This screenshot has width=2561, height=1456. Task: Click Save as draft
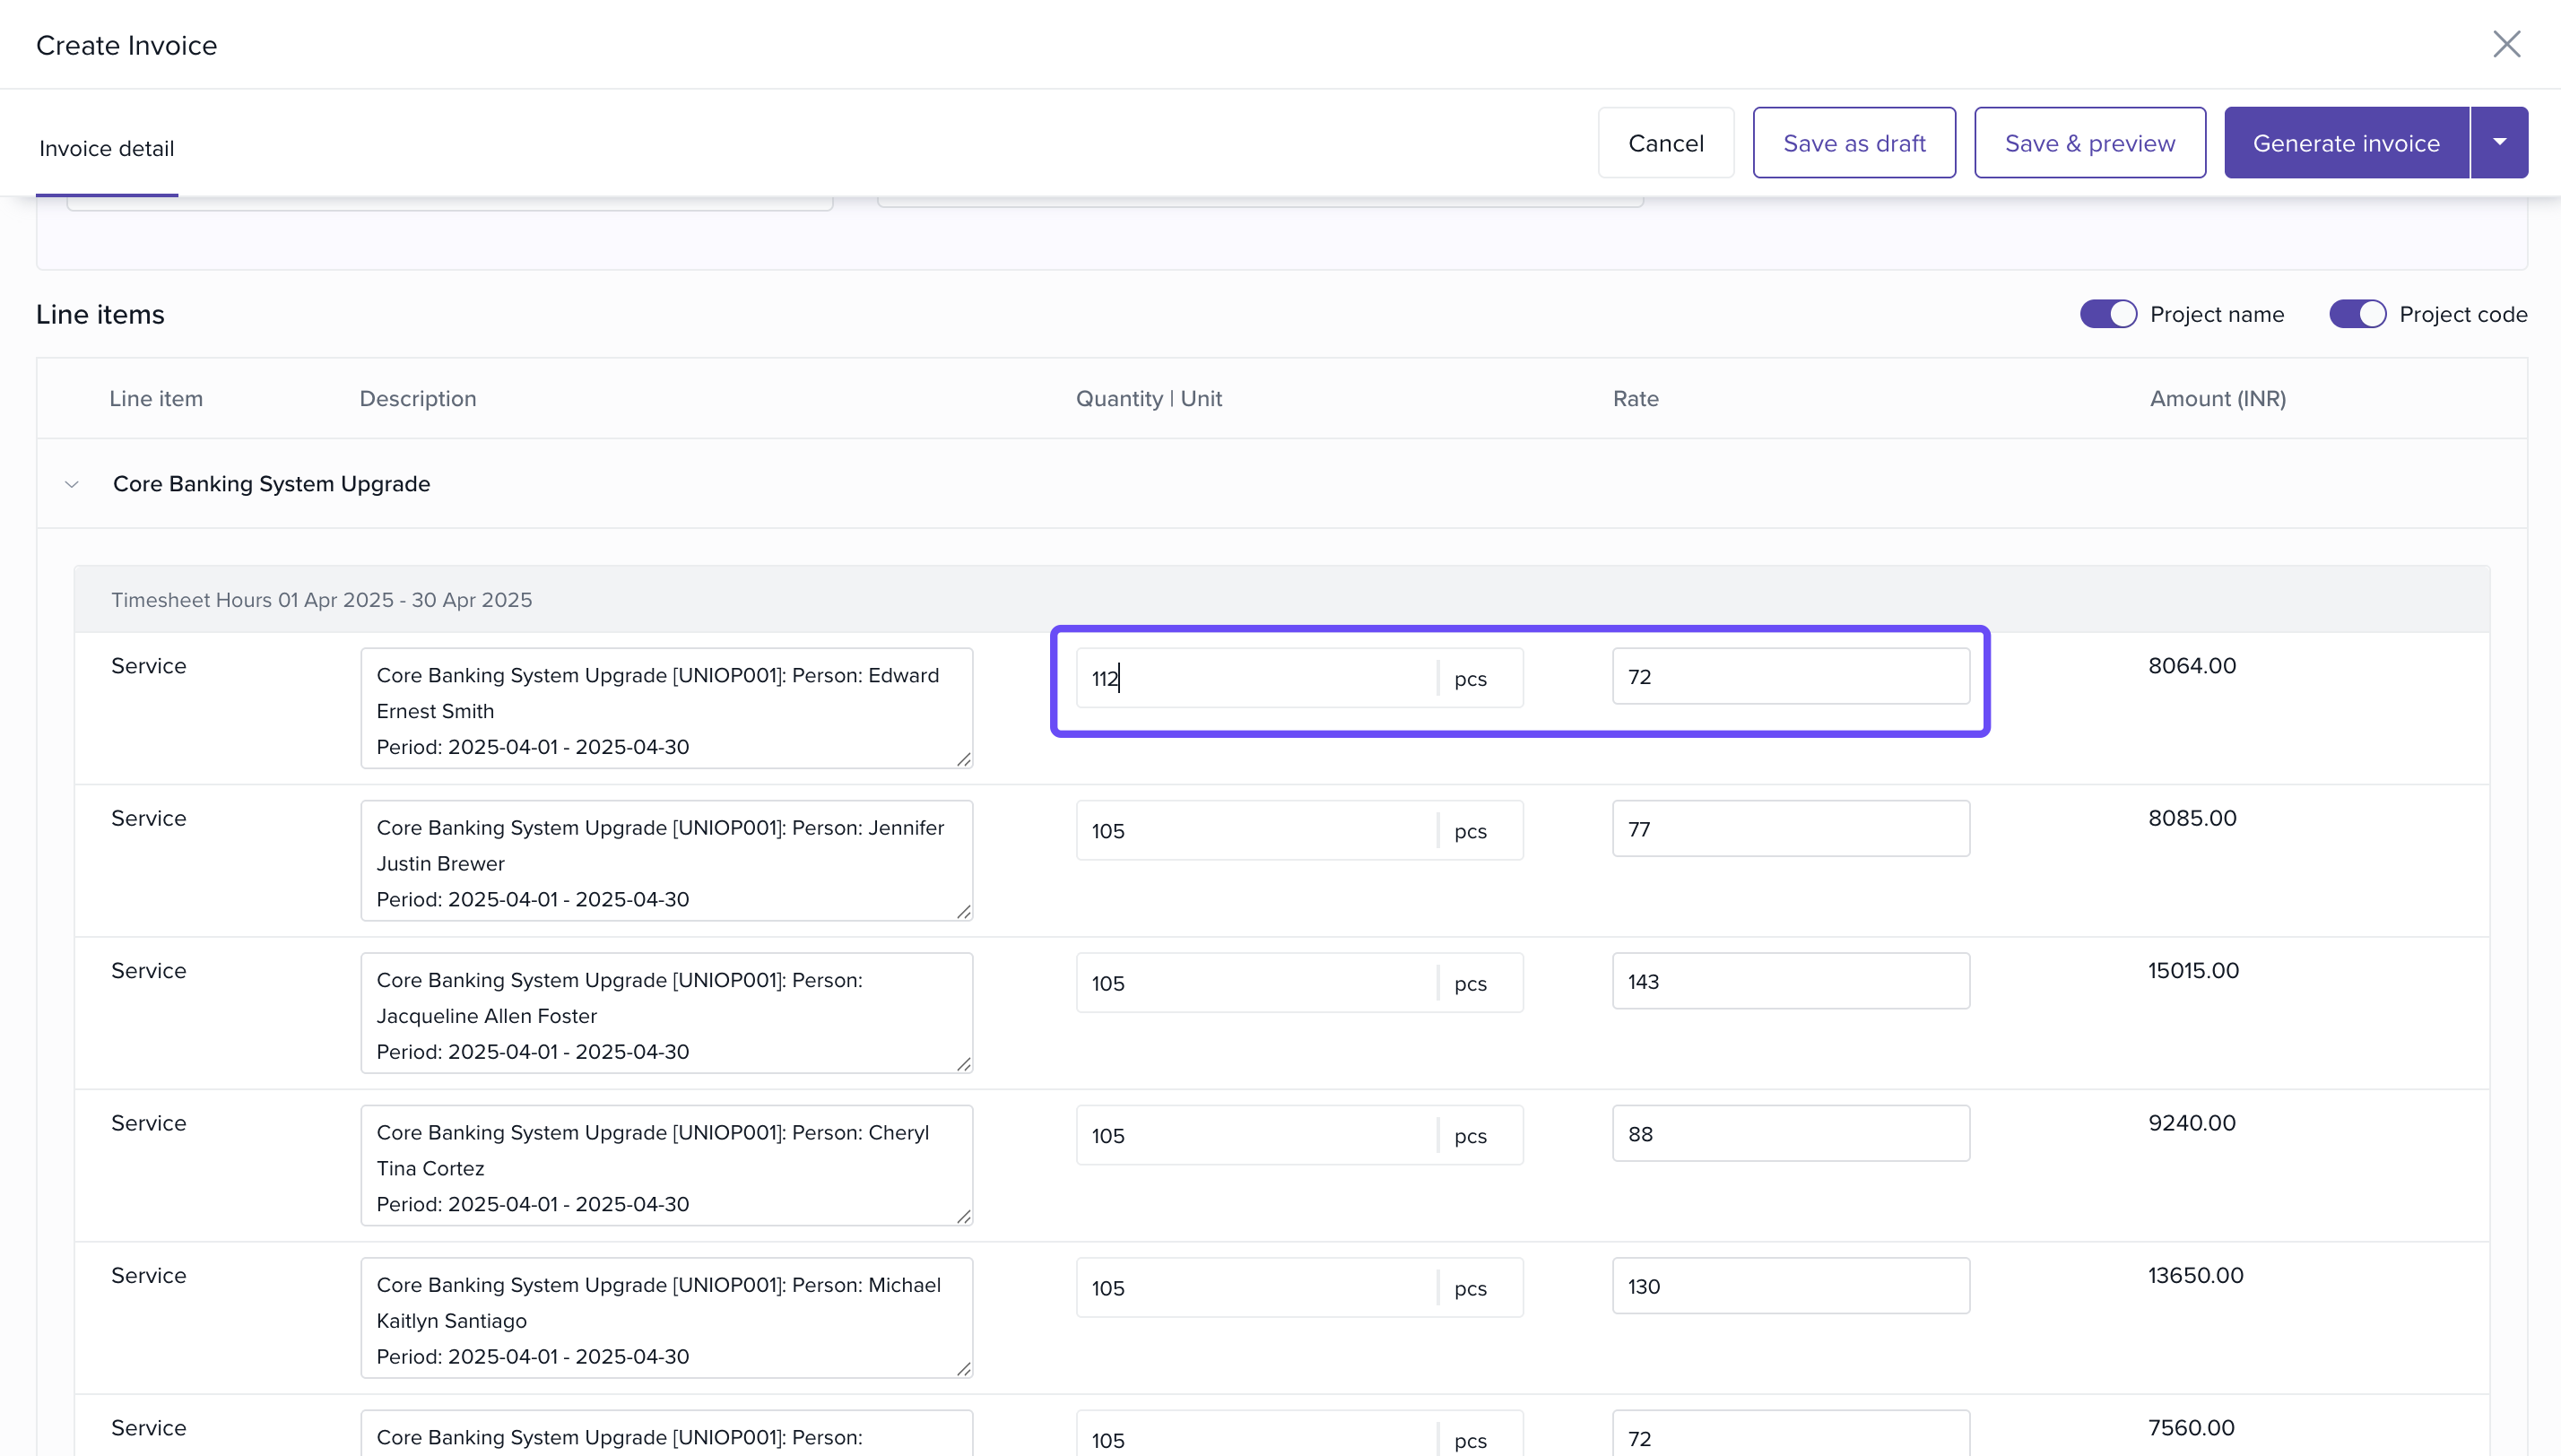(x=1853, y=143)
